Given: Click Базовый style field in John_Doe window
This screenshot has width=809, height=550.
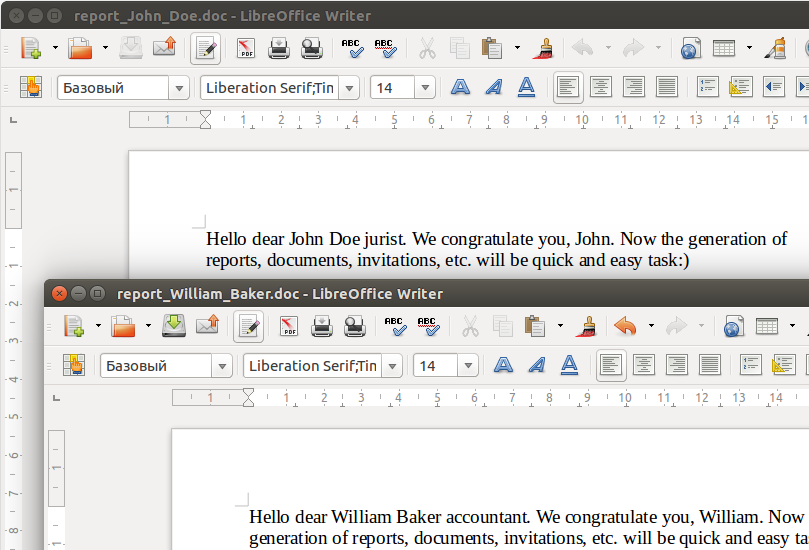Looking at the screenshot, I should pyautogui.click(x=113, y=88).
